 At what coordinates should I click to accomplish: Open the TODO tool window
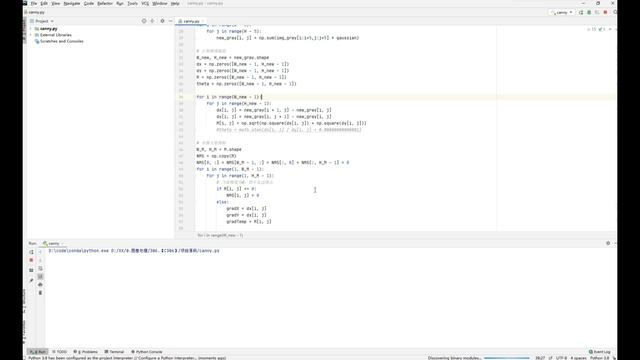pos(60,351)
